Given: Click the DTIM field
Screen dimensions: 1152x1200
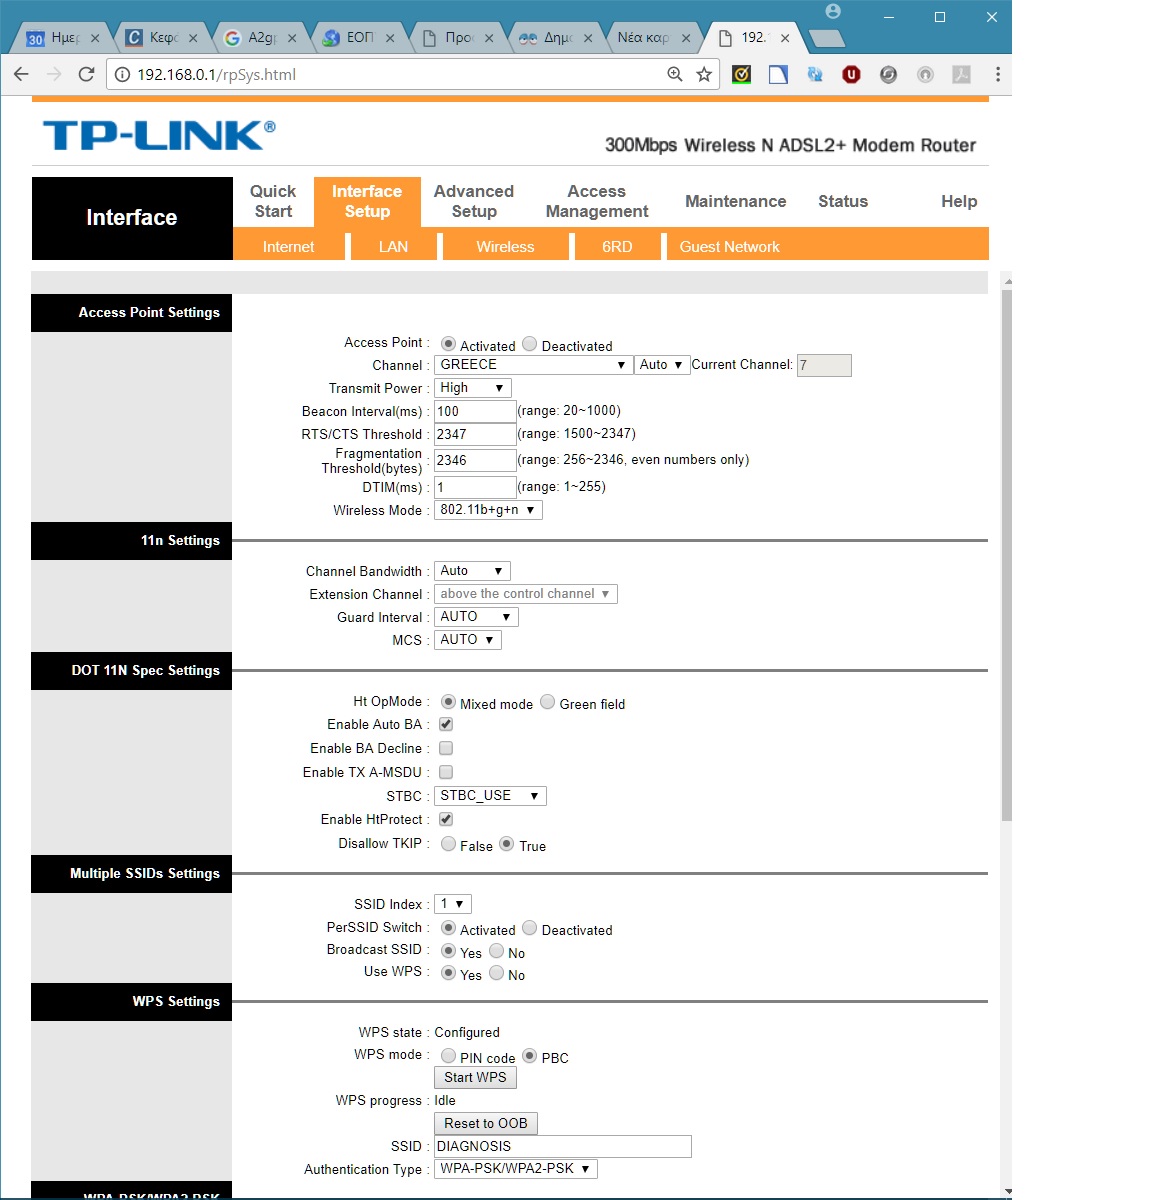Looking at the screenshot, I should click(x=475, y=487).
